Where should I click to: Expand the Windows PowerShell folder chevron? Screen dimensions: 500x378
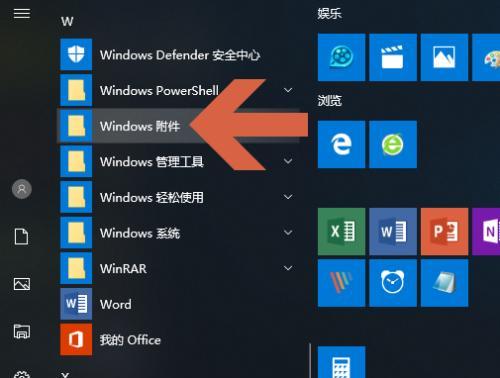tap(288, 90)
